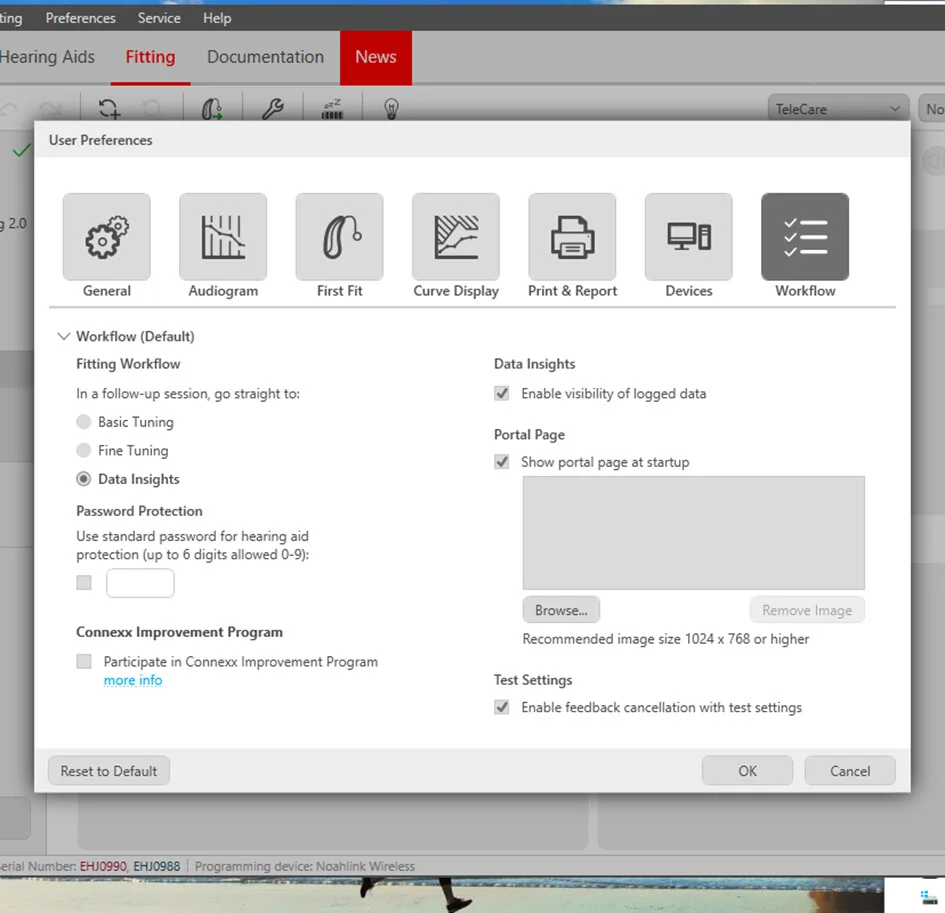
Task: Open Curve Display preferences
Action: point(456,237)
